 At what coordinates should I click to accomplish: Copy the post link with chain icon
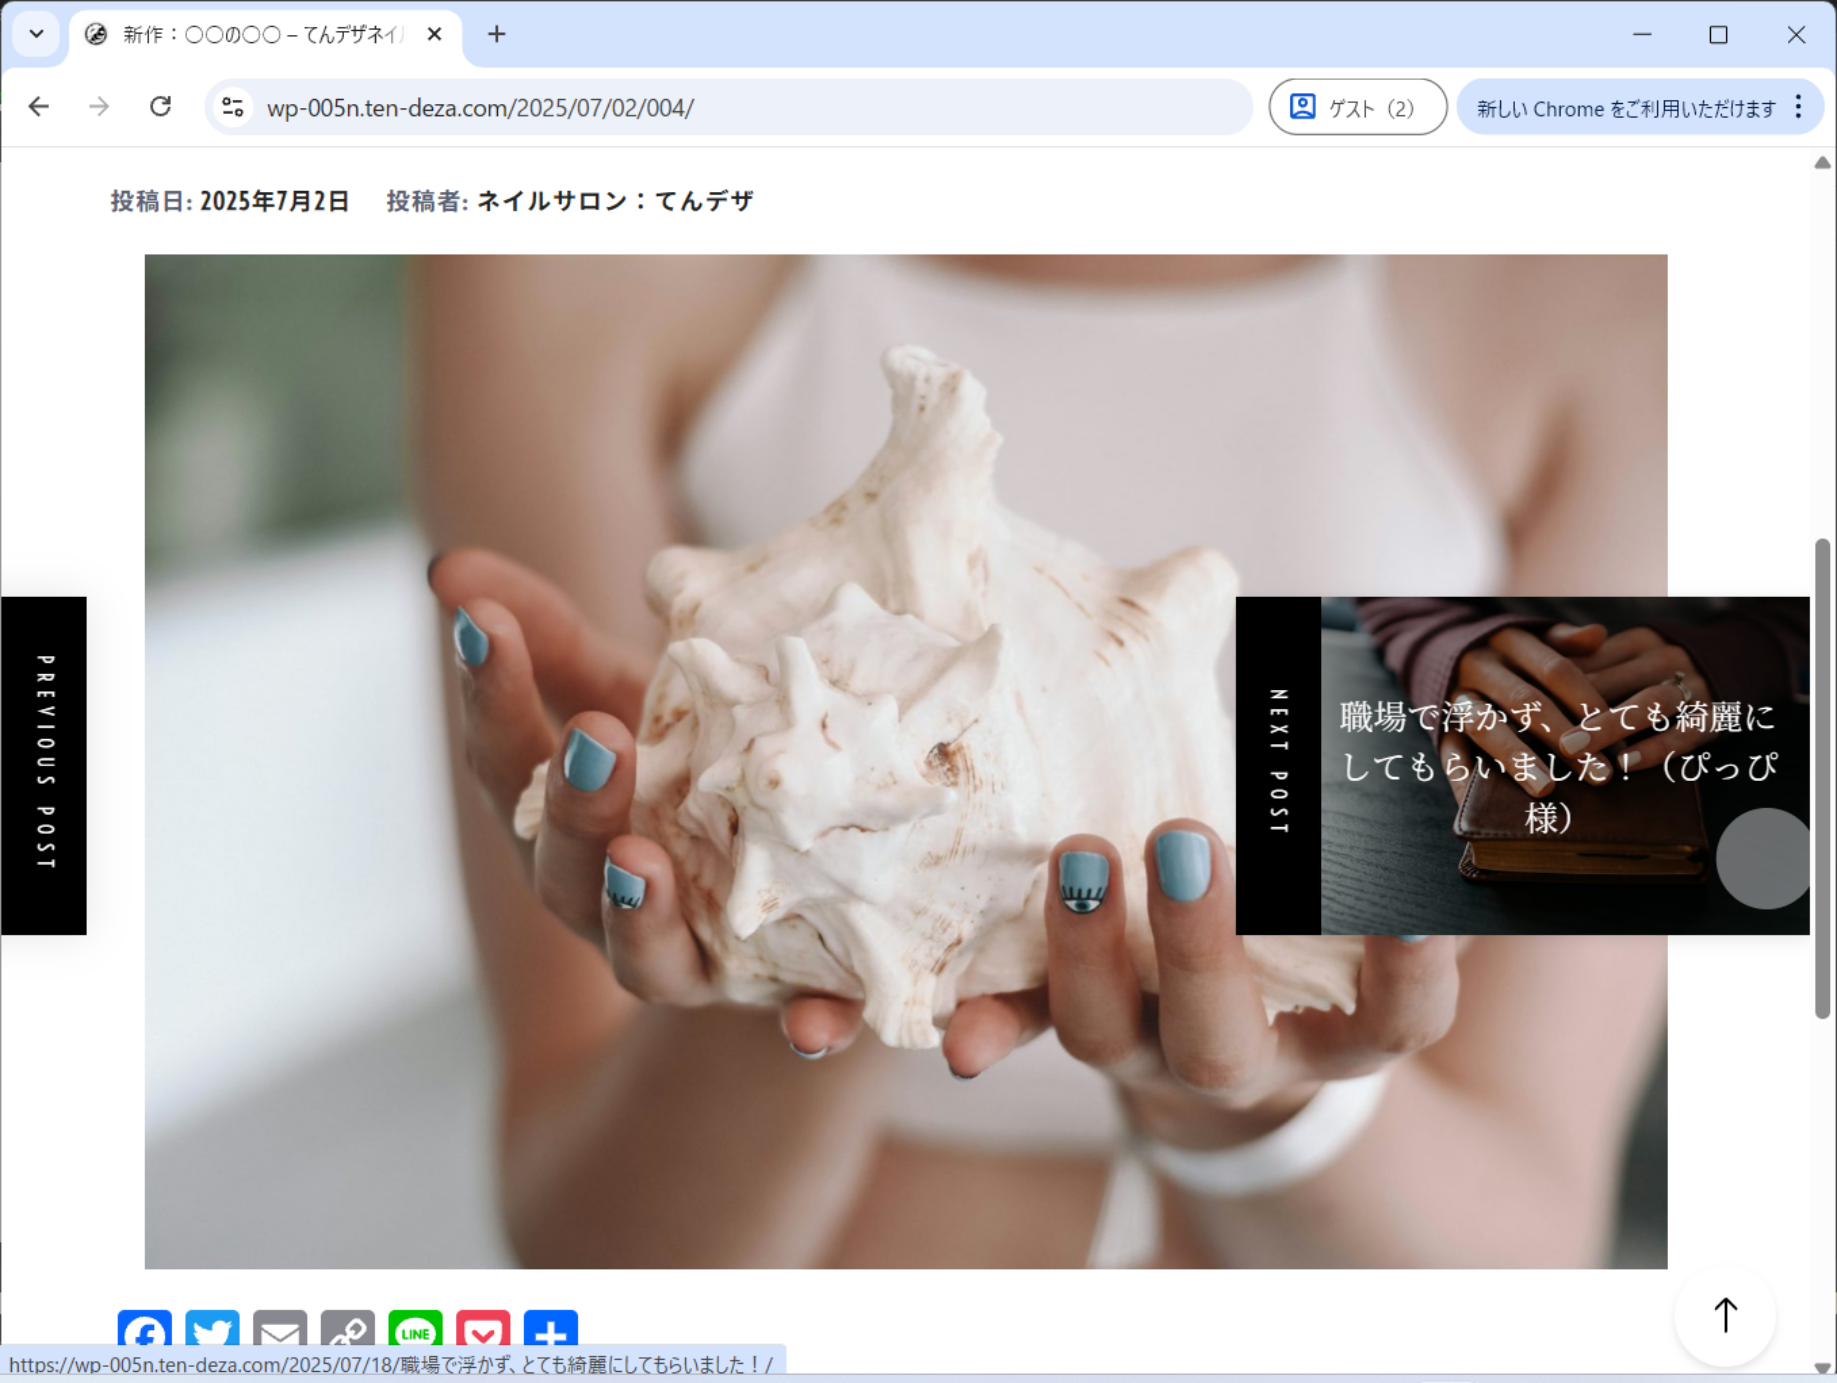point(347,1332)
